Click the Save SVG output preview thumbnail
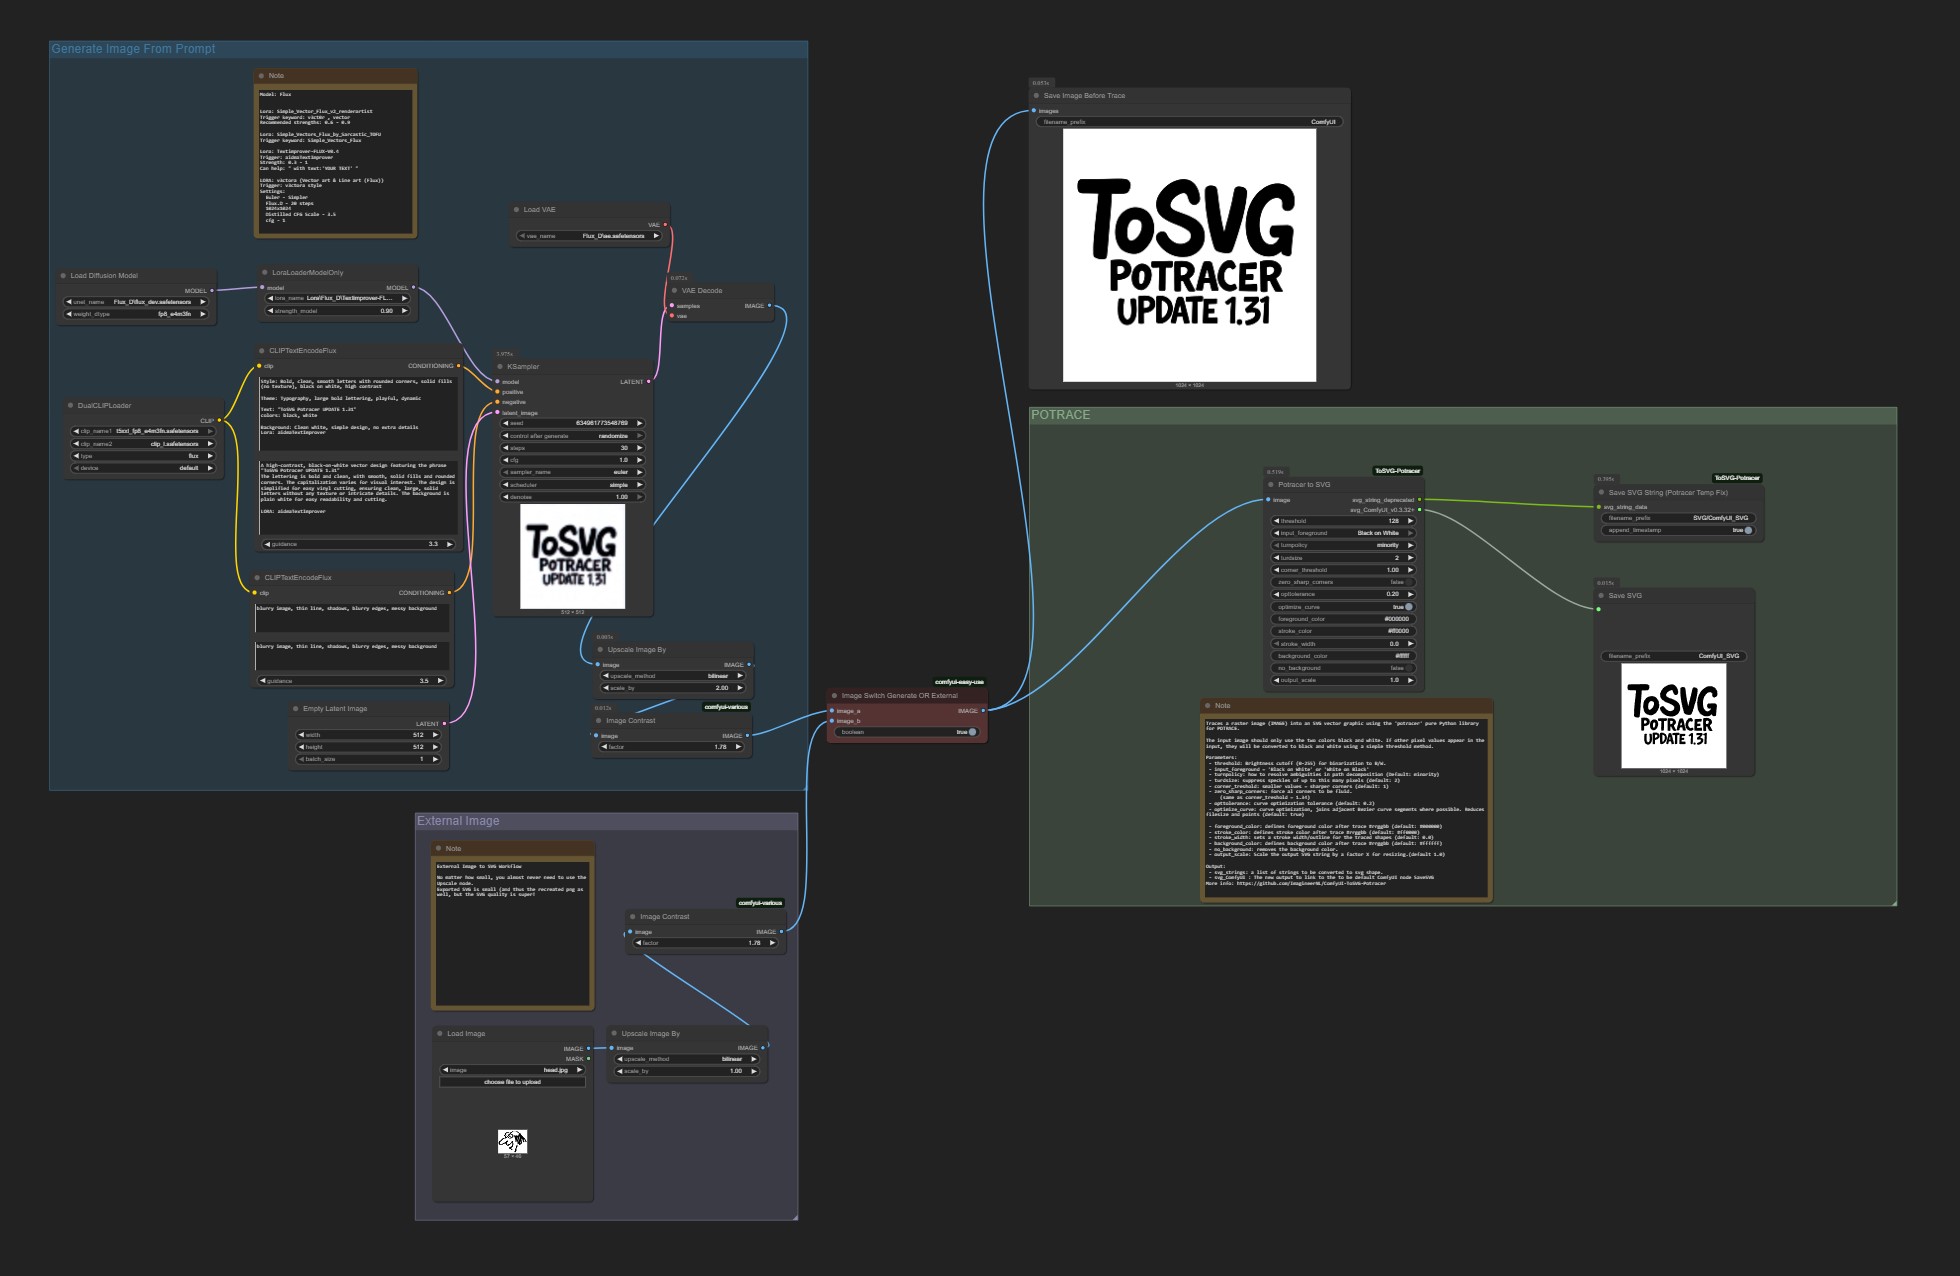Screen dimensions: 1960x1276 1673,716
